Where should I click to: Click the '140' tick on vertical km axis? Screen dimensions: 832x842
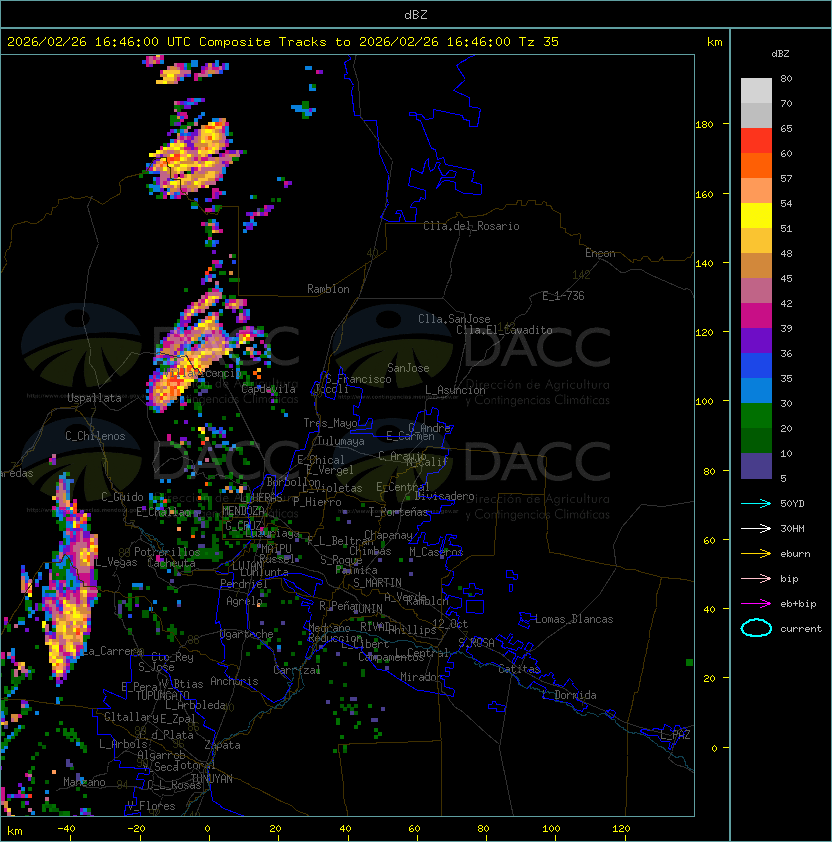704,263
